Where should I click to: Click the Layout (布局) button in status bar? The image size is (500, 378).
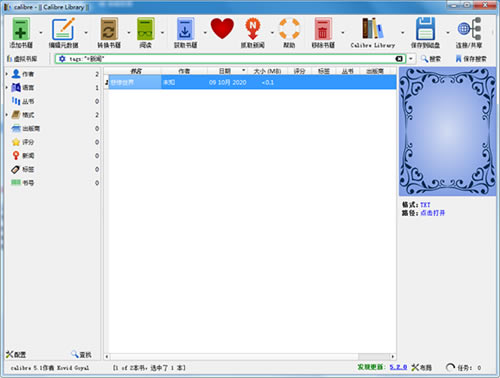tap(422, 367)
